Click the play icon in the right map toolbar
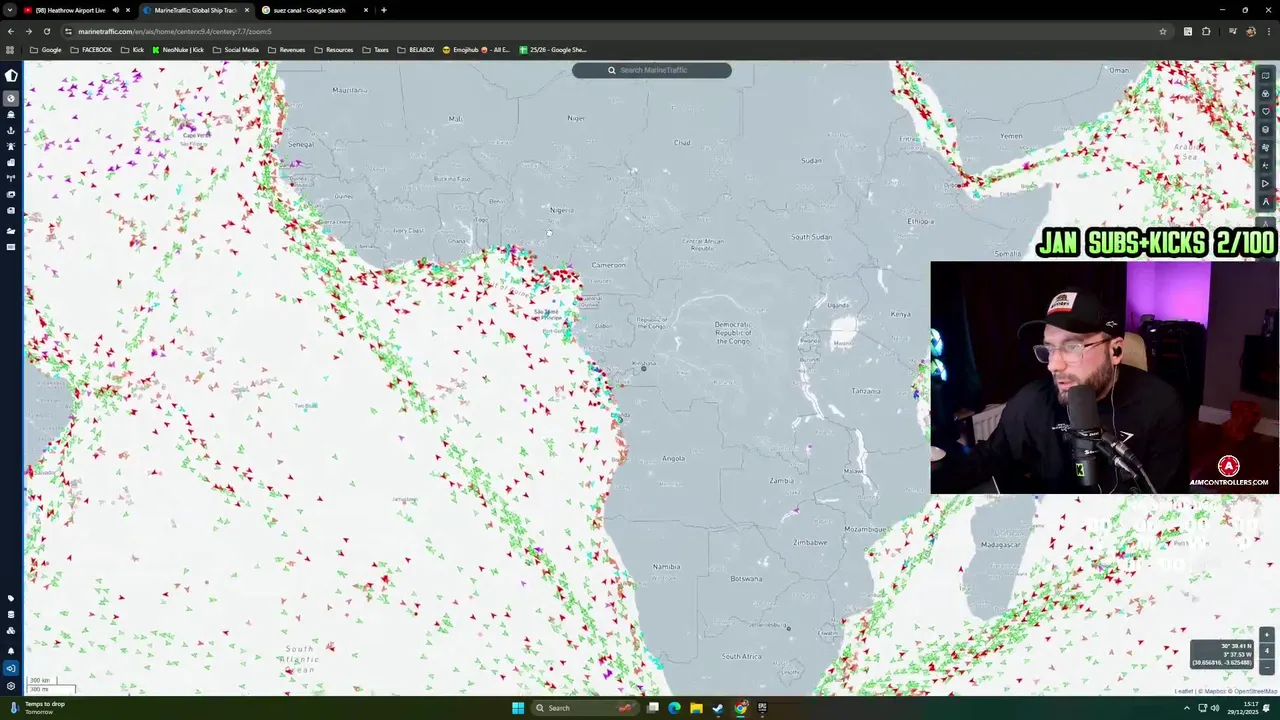The image size is (1280, 720). (1265, 184)
